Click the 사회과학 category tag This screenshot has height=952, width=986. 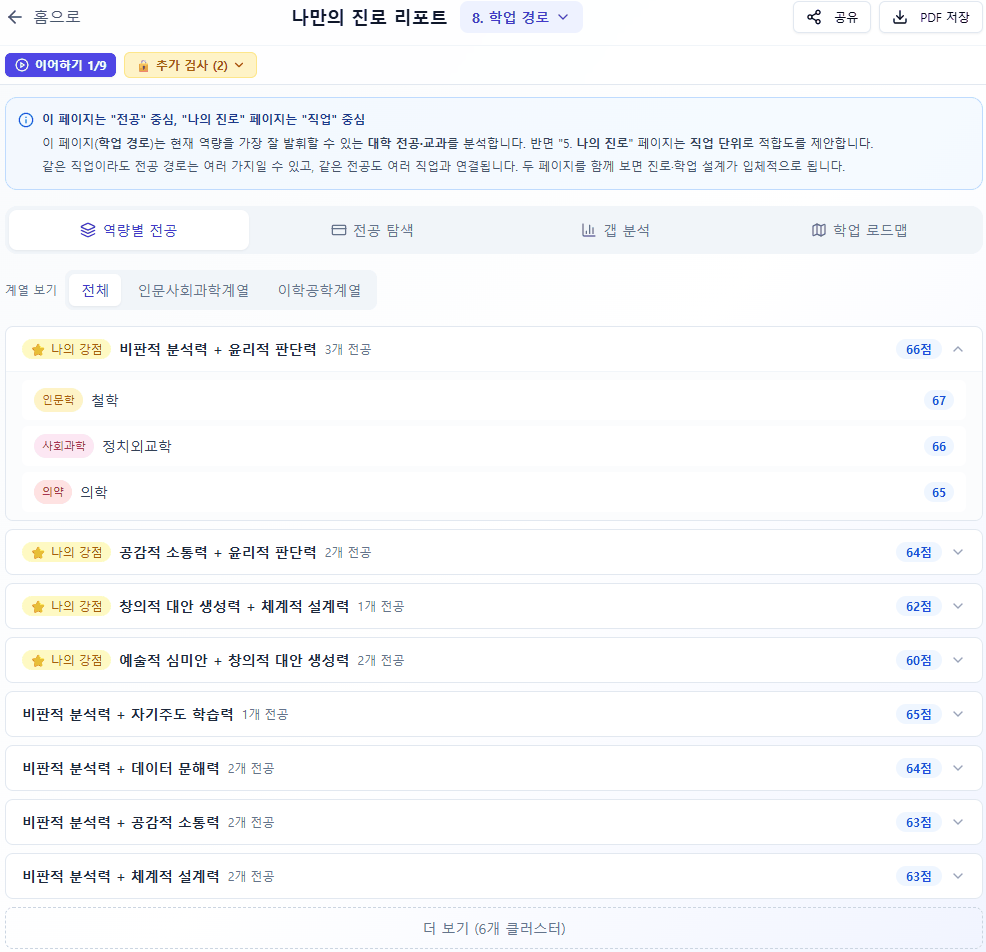(64, 446)
